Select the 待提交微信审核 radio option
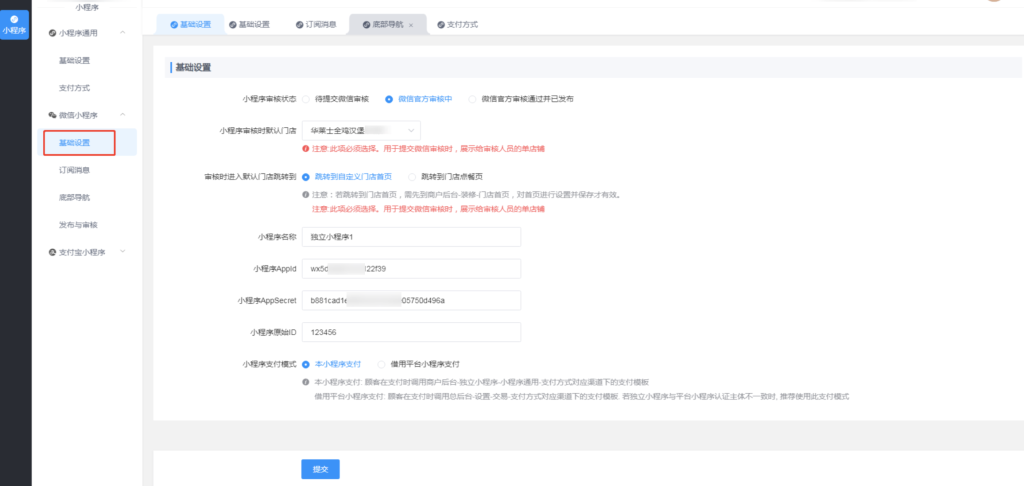 (x=306, y=99)
